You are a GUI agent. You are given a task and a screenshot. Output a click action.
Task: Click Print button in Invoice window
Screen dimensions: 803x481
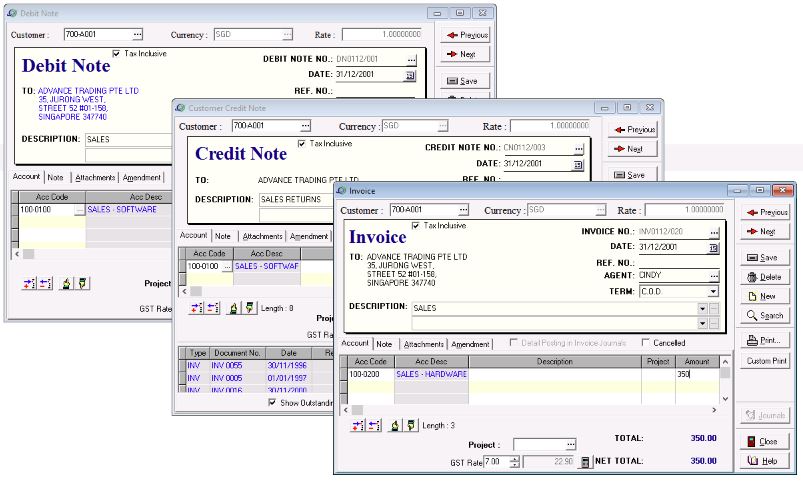(765, 340)
